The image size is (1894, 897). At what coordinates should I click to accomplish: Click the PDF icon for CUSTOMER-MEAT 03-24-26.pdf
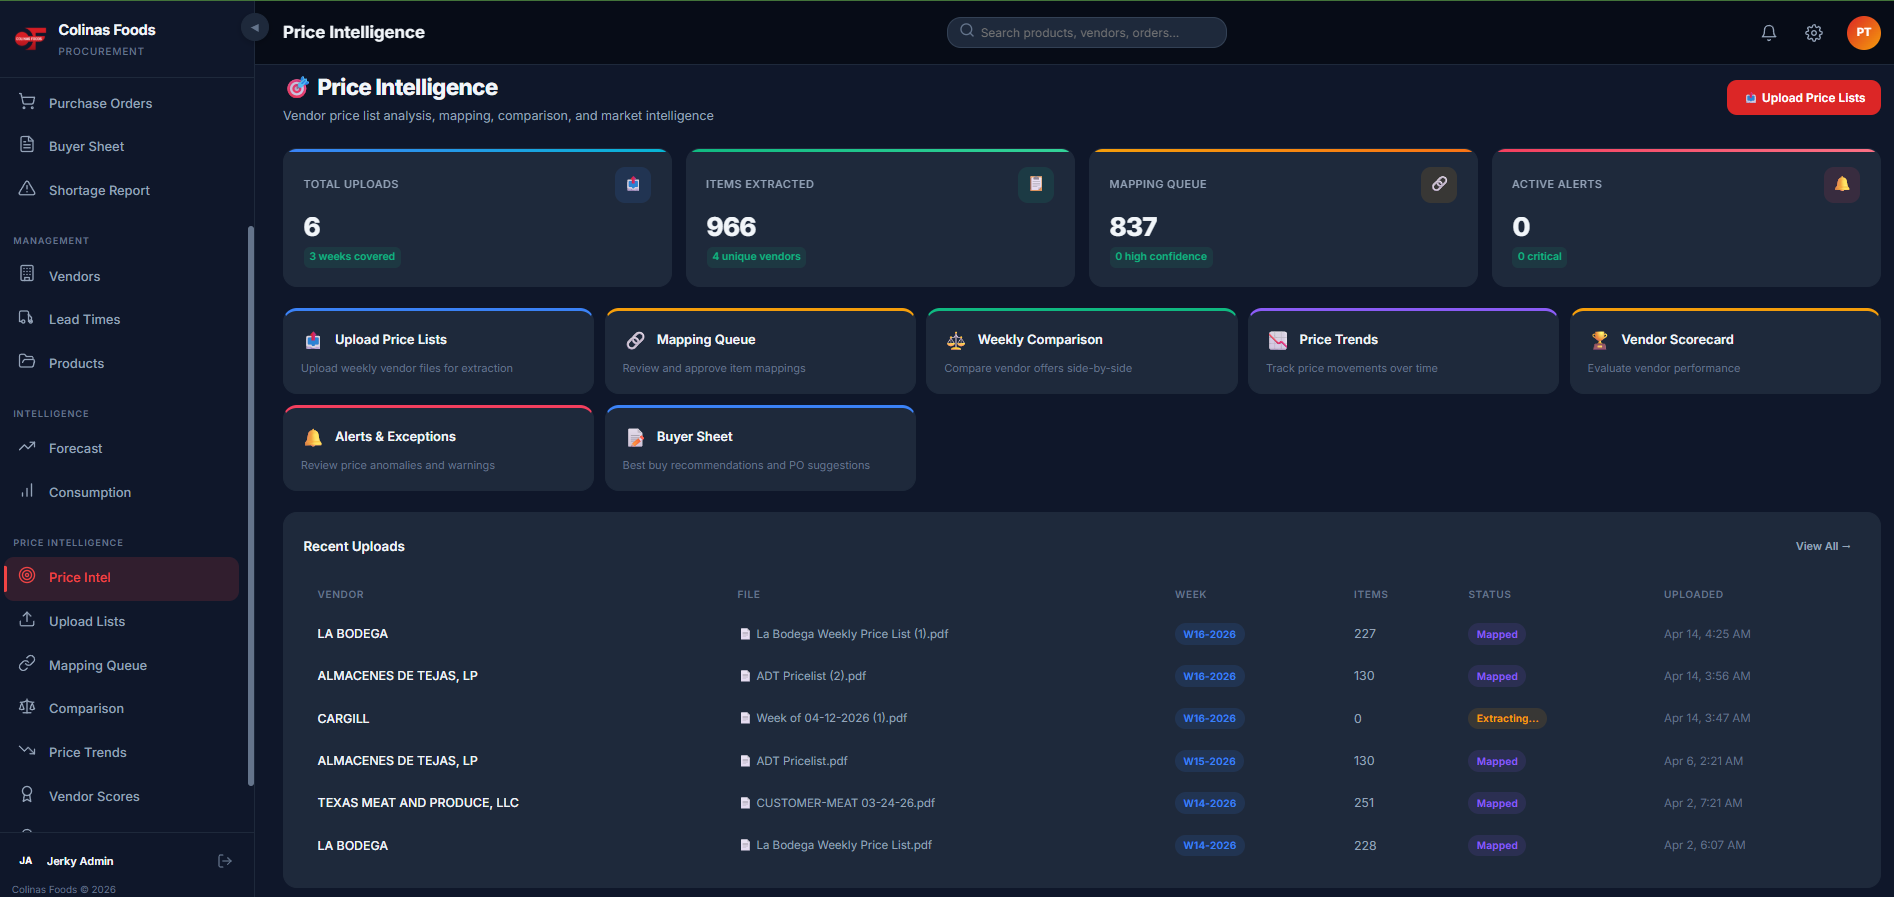745,803
